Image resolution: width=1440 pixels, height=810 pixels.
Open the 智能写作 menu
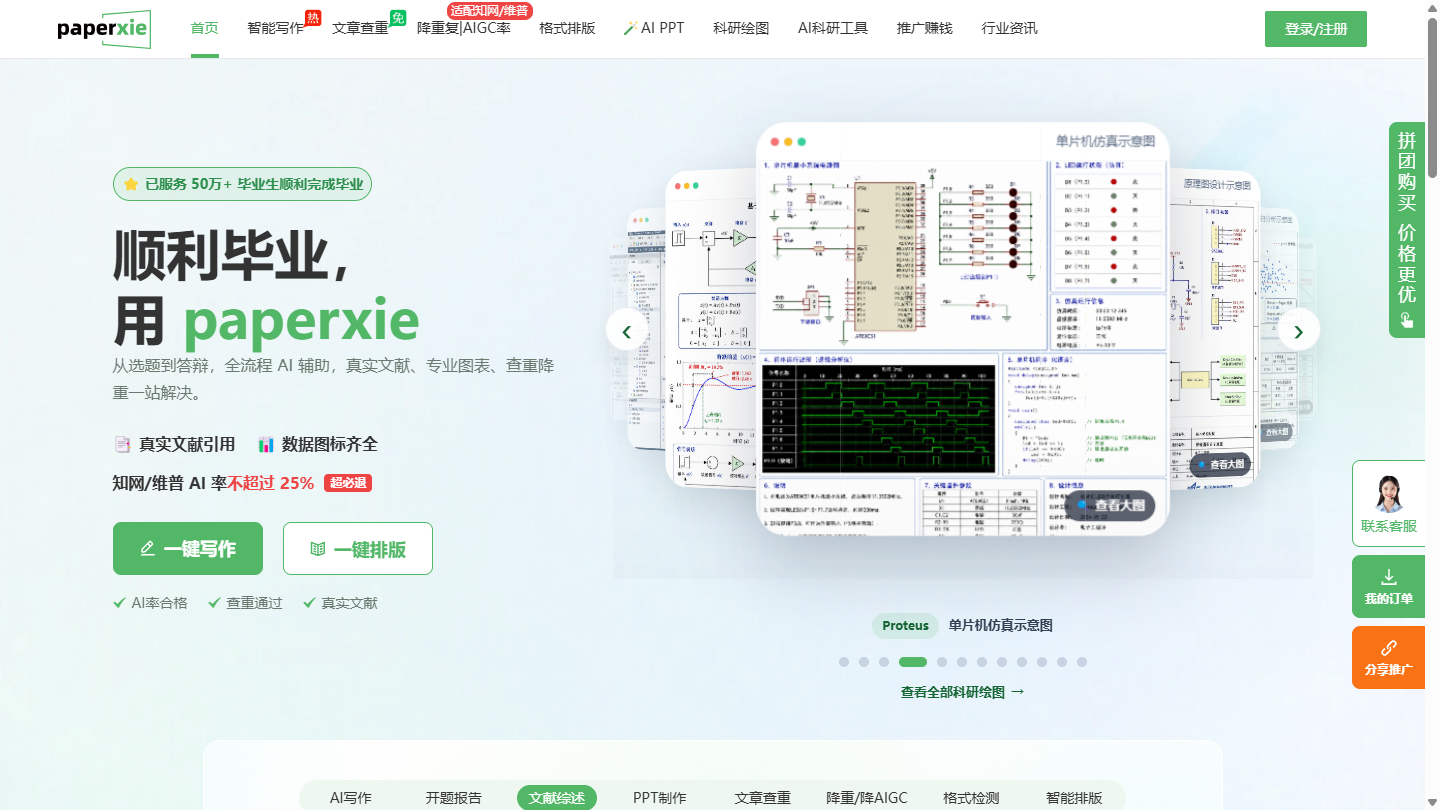[x=275, y=28]
